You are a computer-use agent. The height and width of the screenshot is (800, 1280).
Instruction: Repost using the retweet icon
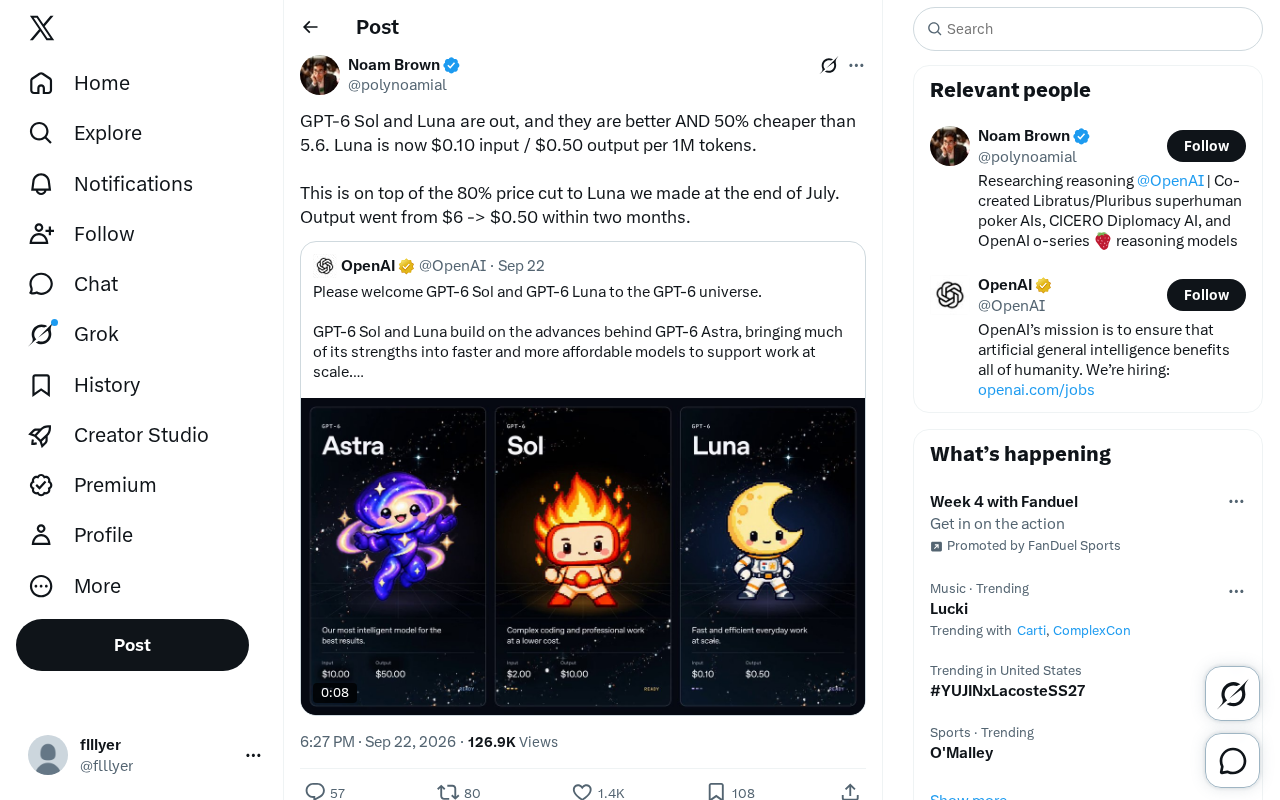pyautogui.click(x=448, y=792)
